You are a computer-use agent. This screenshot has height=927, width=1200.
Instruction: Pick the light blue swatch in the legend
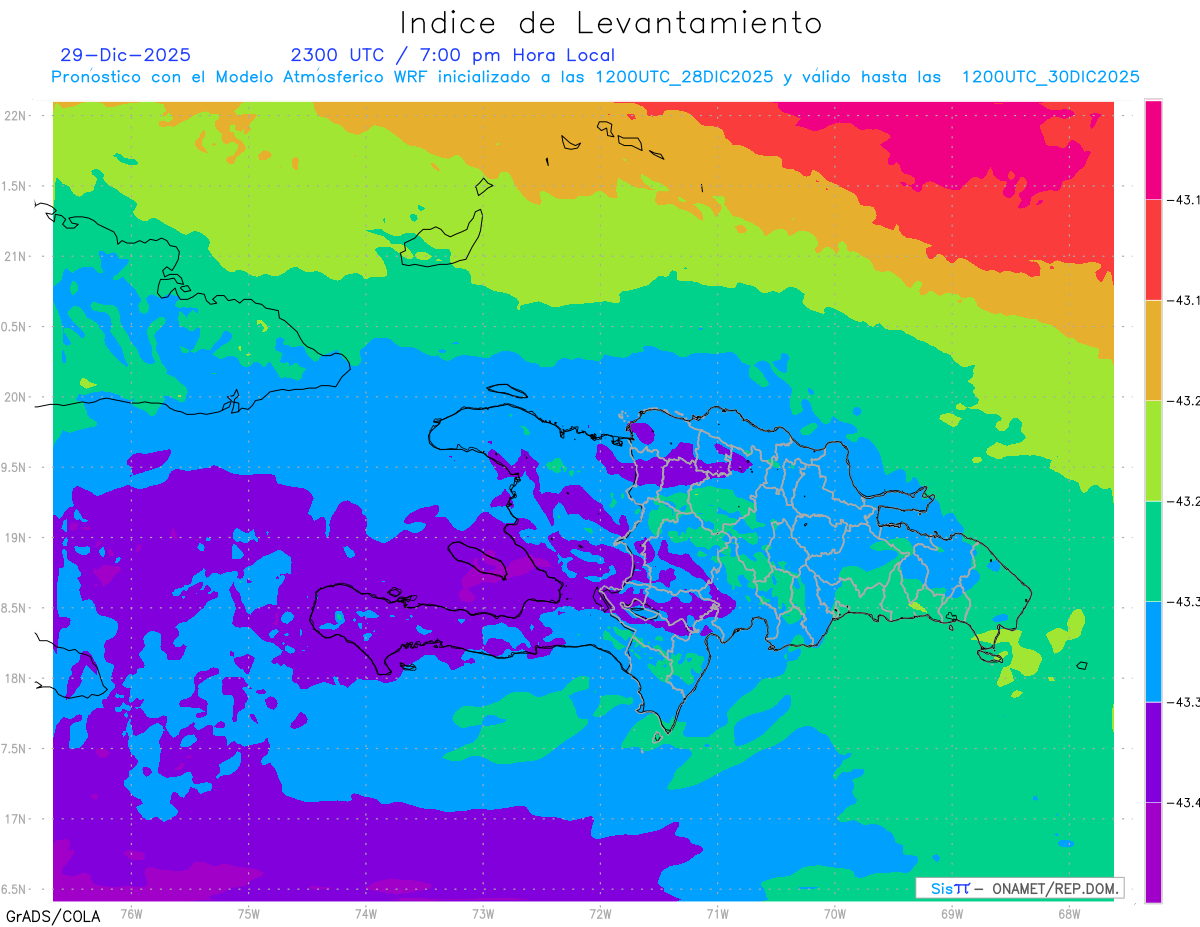(x=1153, y=651)
